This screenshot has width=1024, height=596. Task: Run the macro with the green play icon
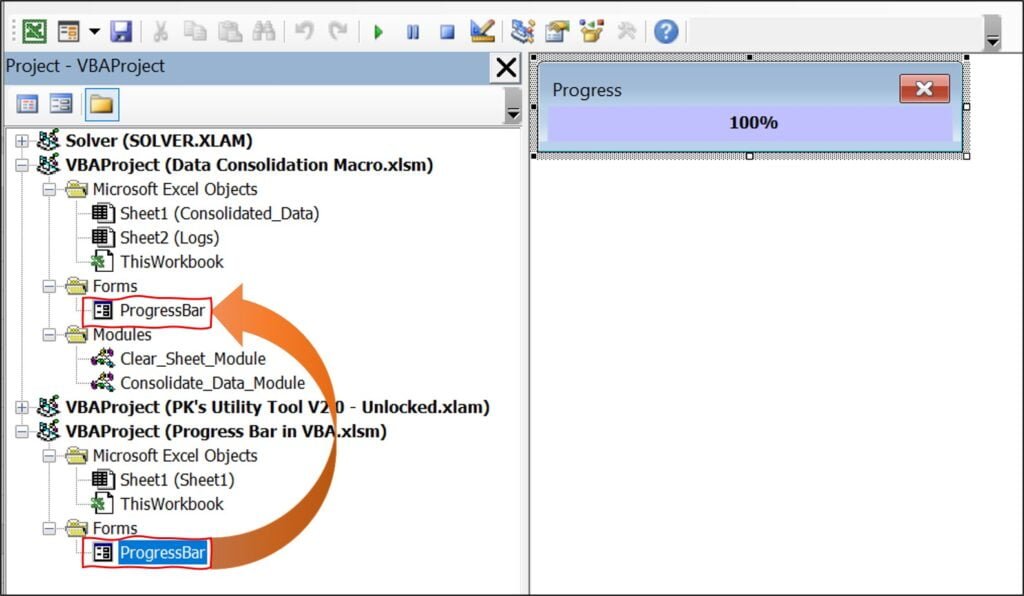378,32
